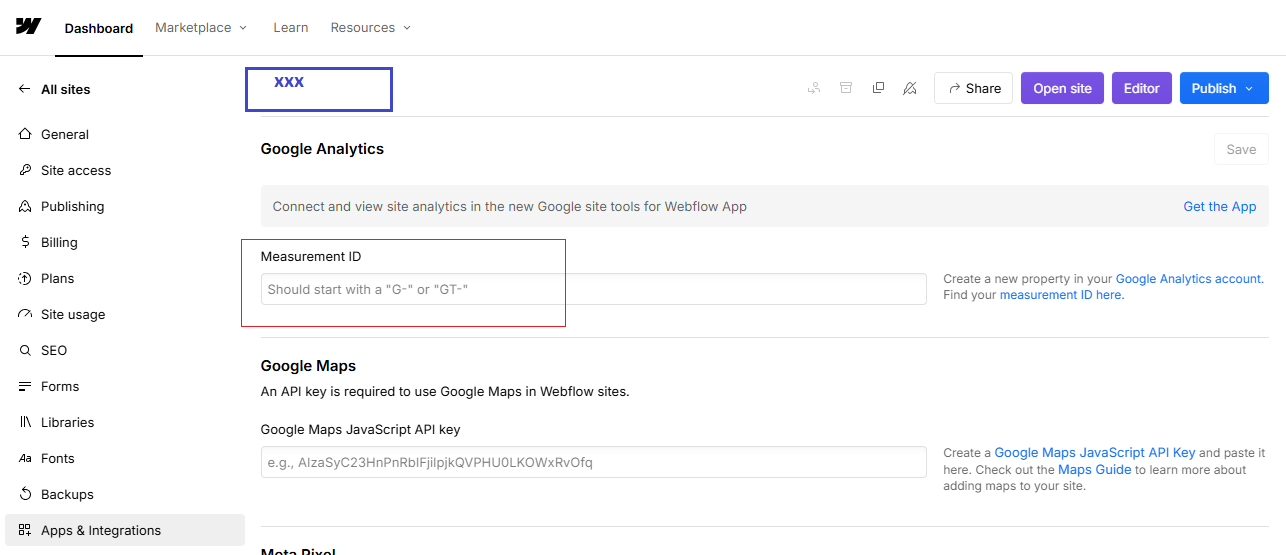Image resolution: width=1286 pixels, height=555 pixels.
Task: Open SEO settings label
Action: coord(54,350)
